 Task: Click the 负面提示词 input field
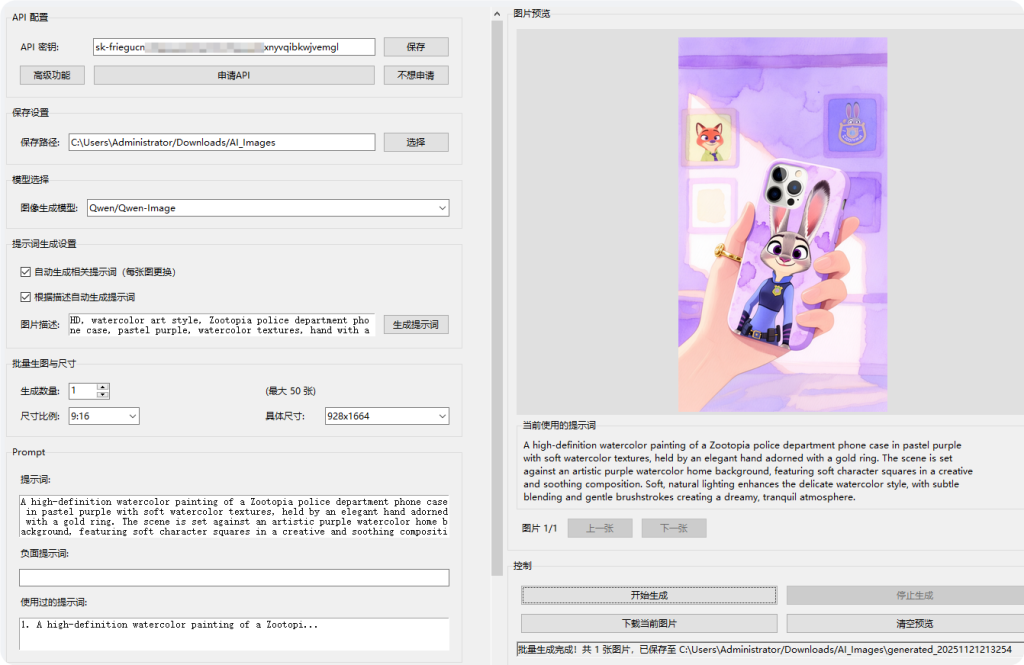click(x=234, y=577)
